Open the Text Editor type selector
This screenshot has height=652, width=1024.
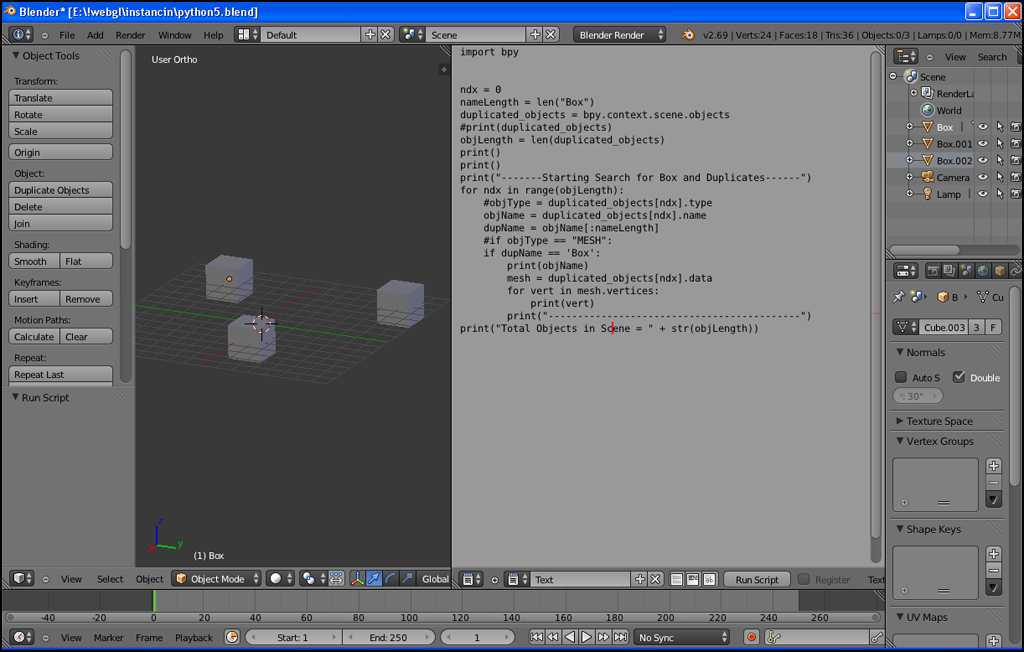[x=470, y=579]
